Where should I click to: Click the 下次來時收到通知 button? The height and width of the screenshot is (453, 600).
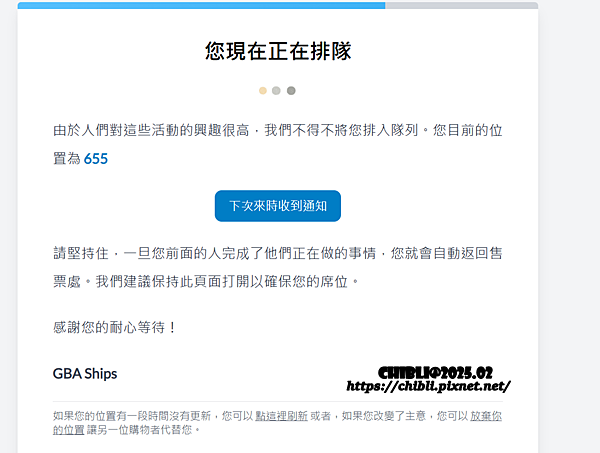[x=278, y=206]
